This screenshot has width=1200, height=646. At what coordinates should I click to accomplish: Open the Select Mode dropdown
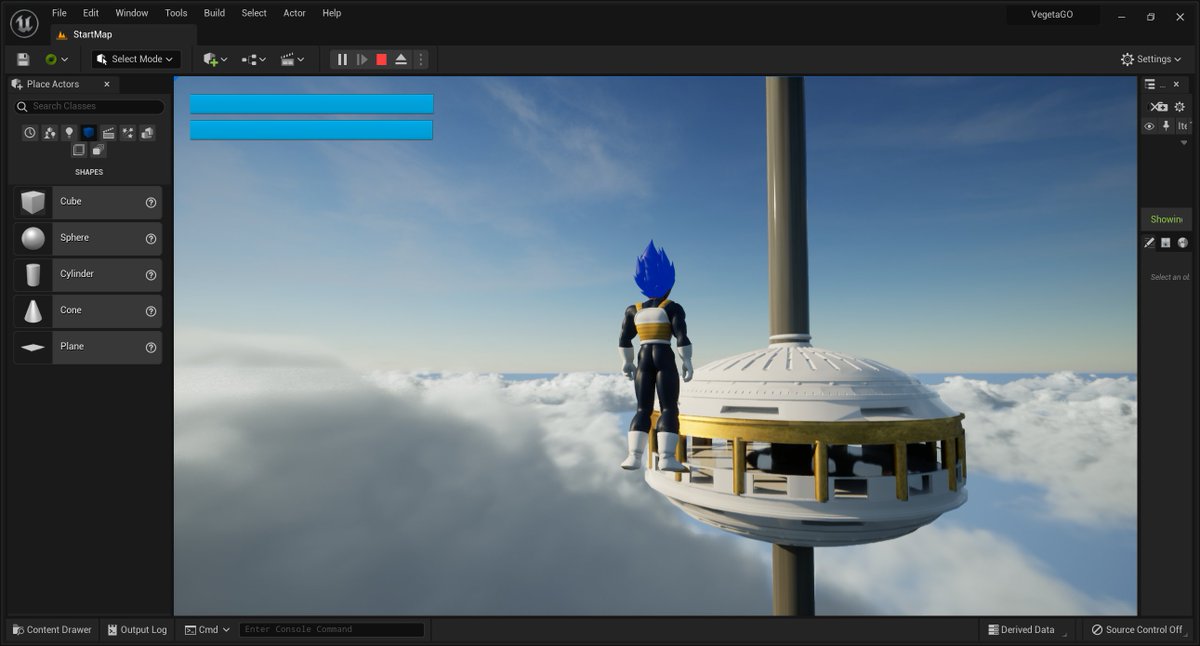pos(137,59)
